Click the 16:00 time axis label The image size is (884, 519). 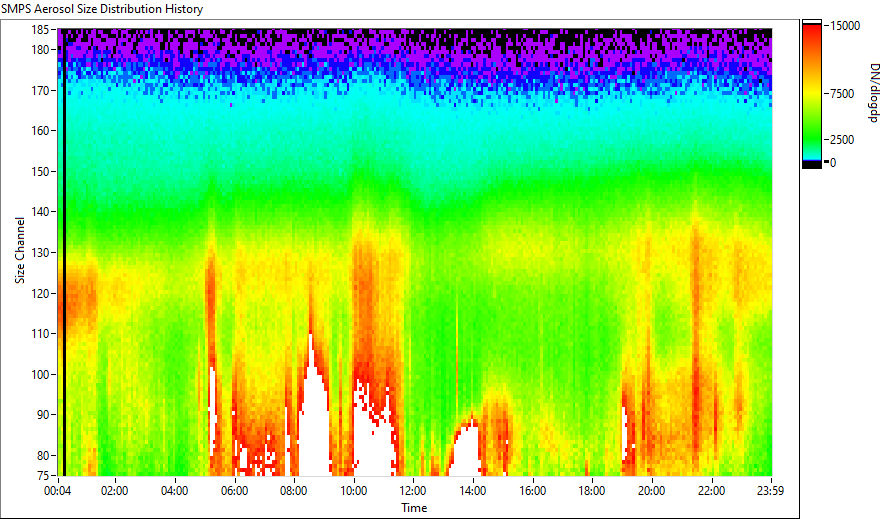pyautogui.click(x=532, y=491)
